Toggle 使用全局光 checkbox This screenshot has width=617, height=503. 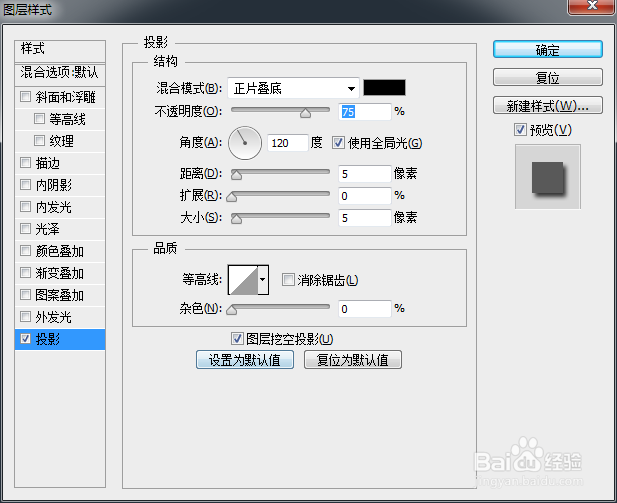click(338, 142)
